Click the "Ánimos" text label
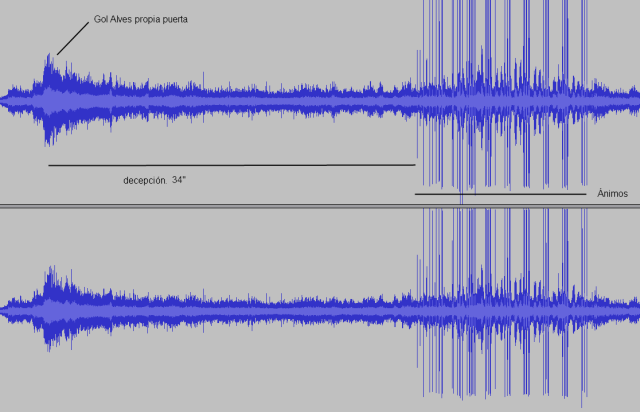Image resolution: width=640 pixels, height=412 pixels. tap(612, 194)
